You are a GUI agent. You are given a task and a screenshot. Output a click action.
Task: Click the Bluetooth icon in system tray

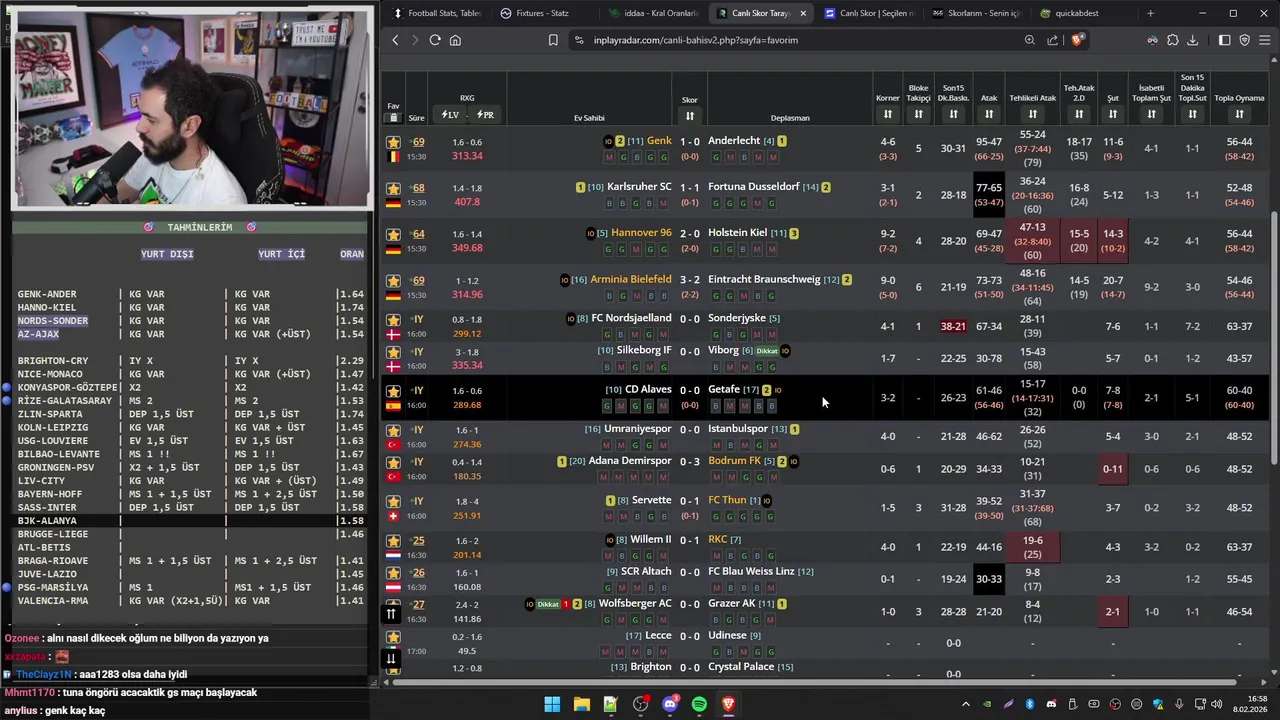pyautogui.click(x=1029, y=704)
